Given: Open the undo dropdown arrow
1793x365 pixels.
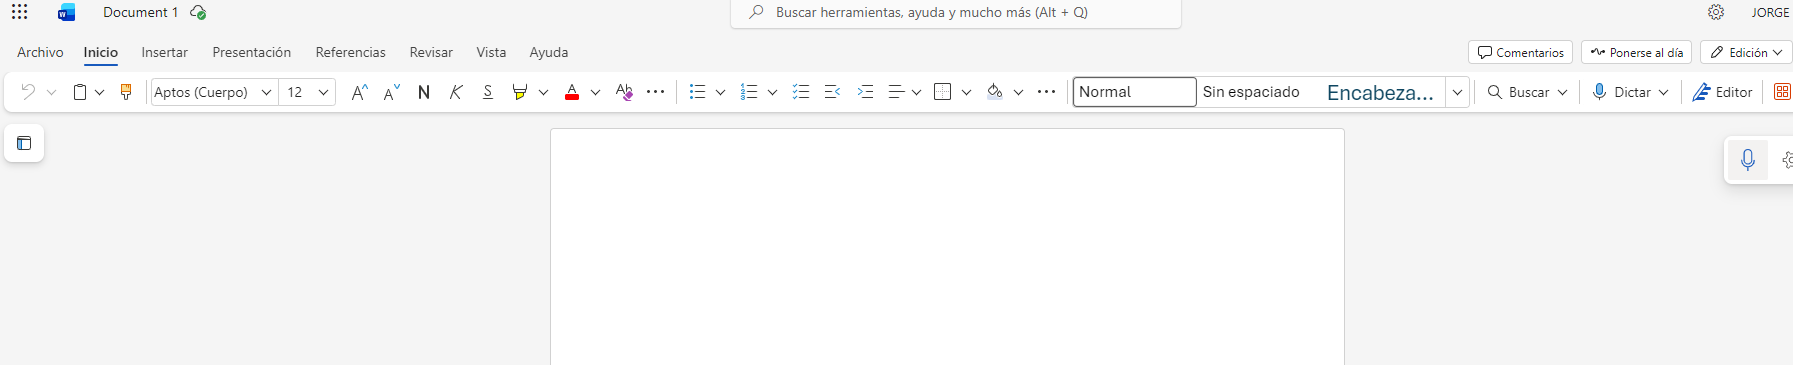Looking at the screenshot, I should pyautogui.click(x=51, y=92).
